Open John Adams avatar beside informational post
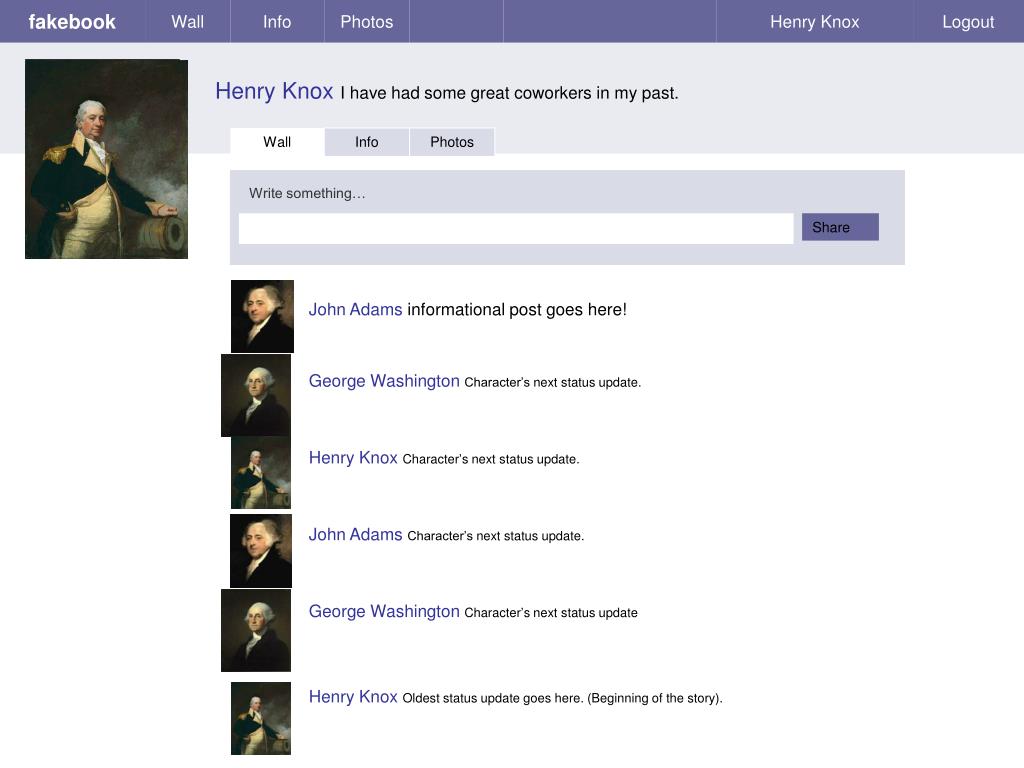Viewport: 1024px width, 768px height. (263, 316)
